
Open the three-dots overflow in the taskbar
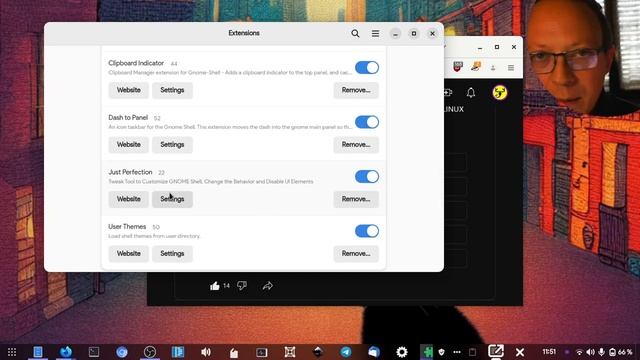click(x=457, y=352)
